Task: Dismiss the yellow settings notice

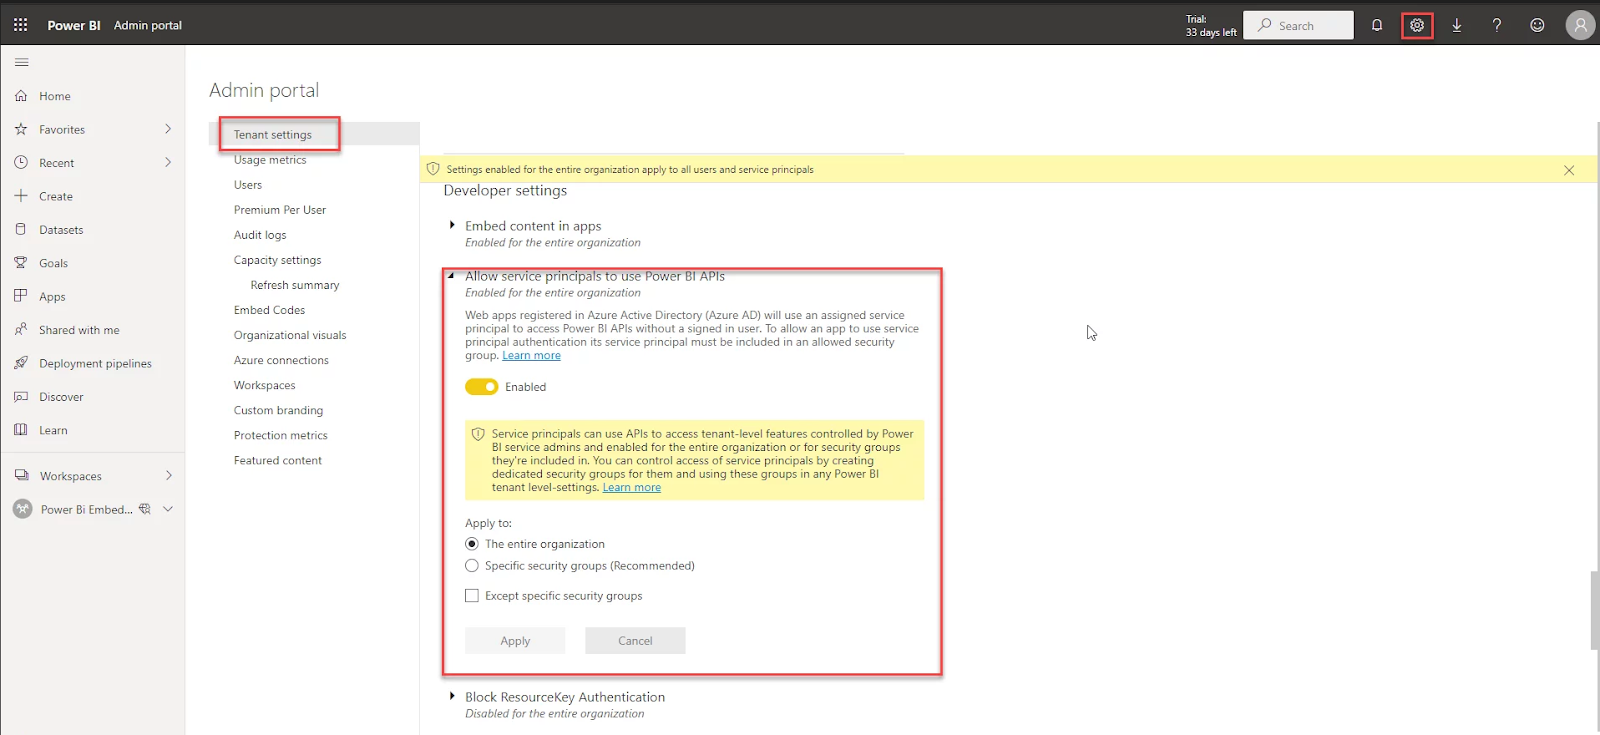Action: coord(1569,170)
